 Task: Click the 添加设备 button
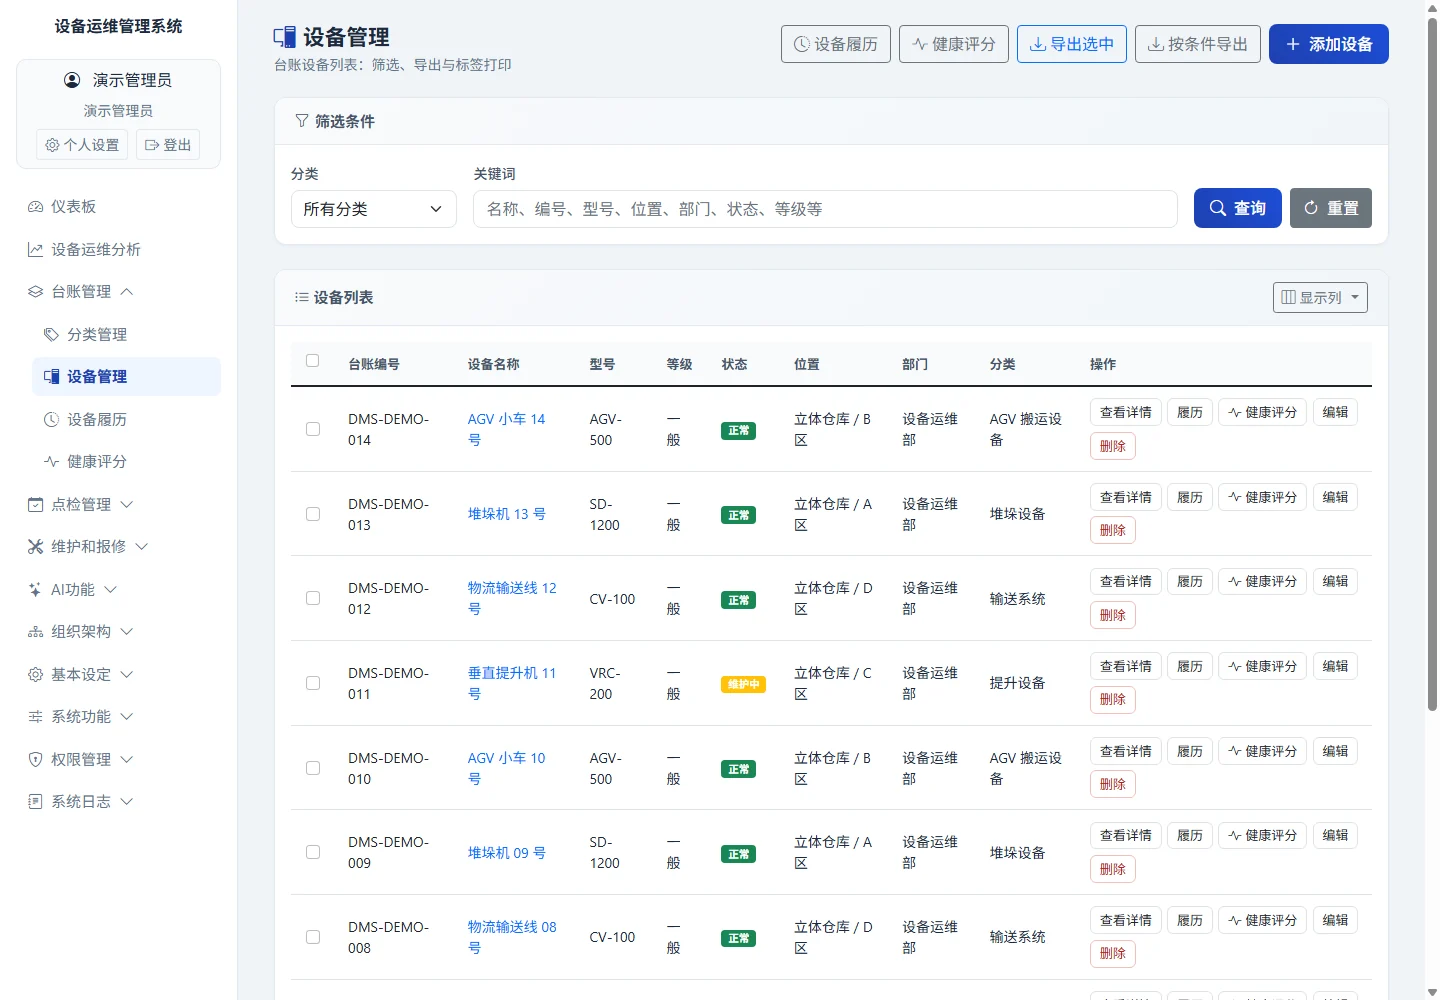(x=1329, y=44)
